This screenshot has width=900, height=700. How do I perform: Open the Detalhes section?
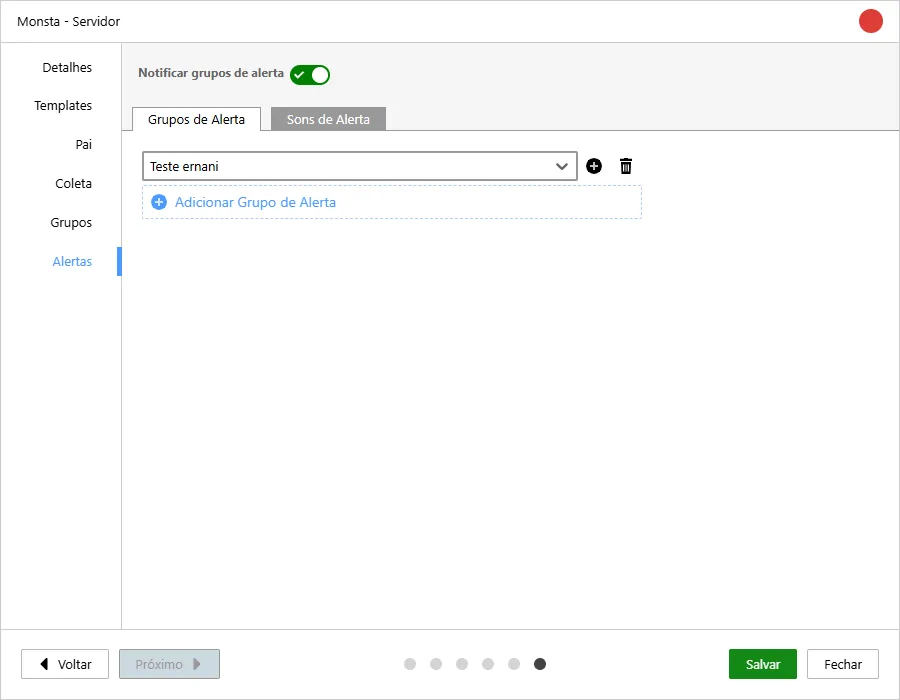pos(67,68)
